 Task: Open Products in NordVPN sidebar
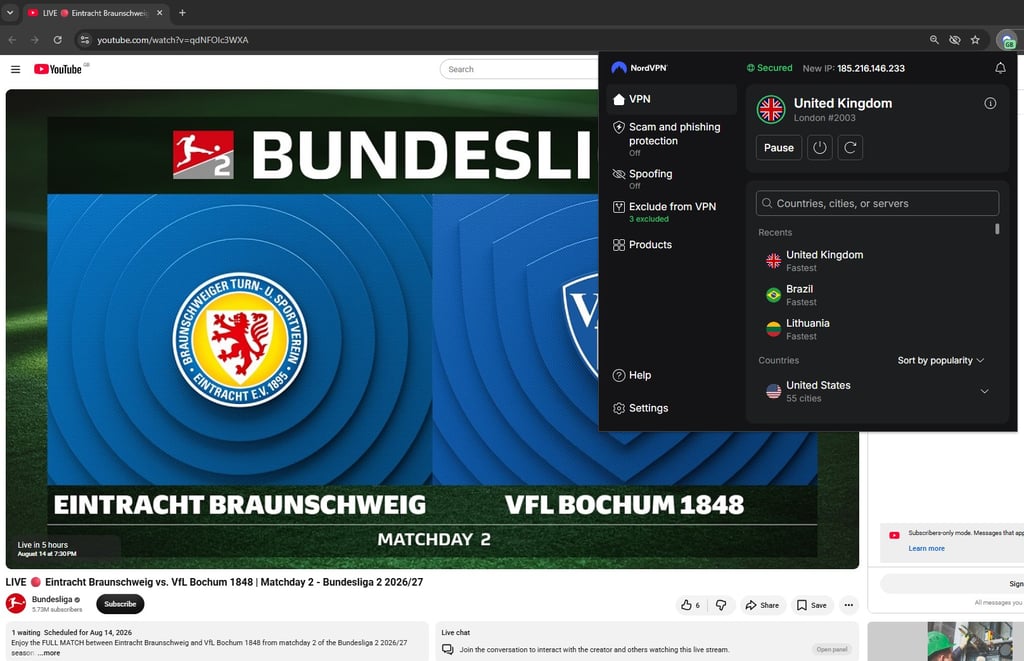[671, 245]
